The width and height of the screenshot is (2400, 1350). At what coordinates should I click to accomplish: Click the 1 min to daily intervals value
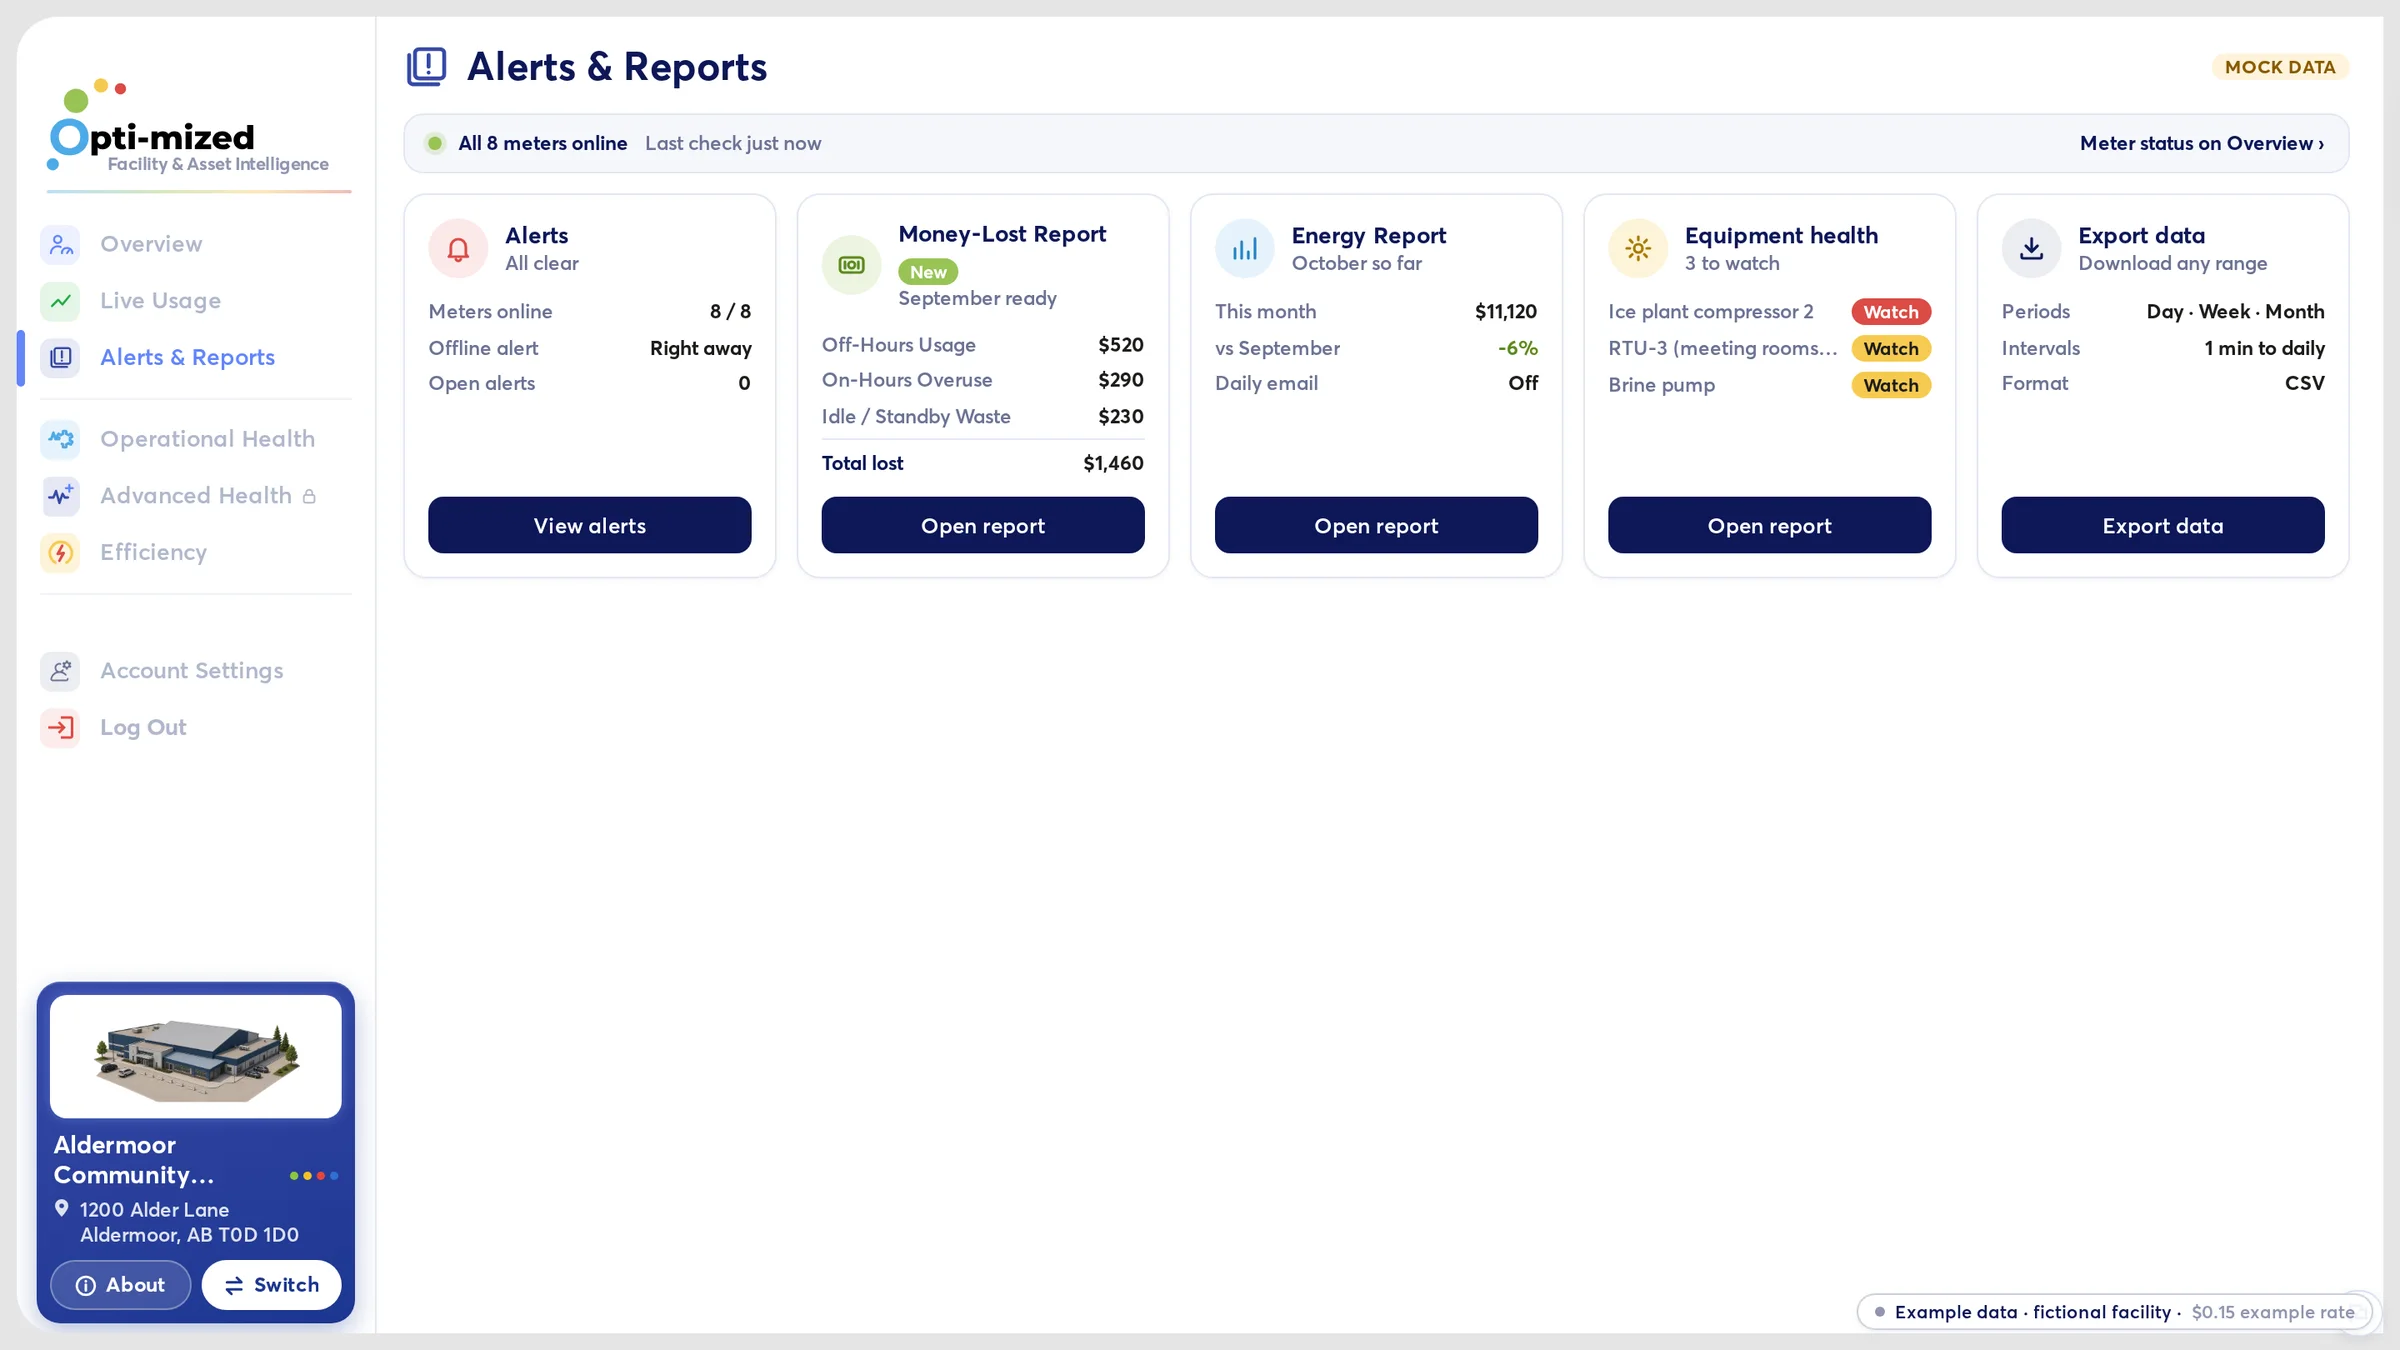[x=2264, y=348]
